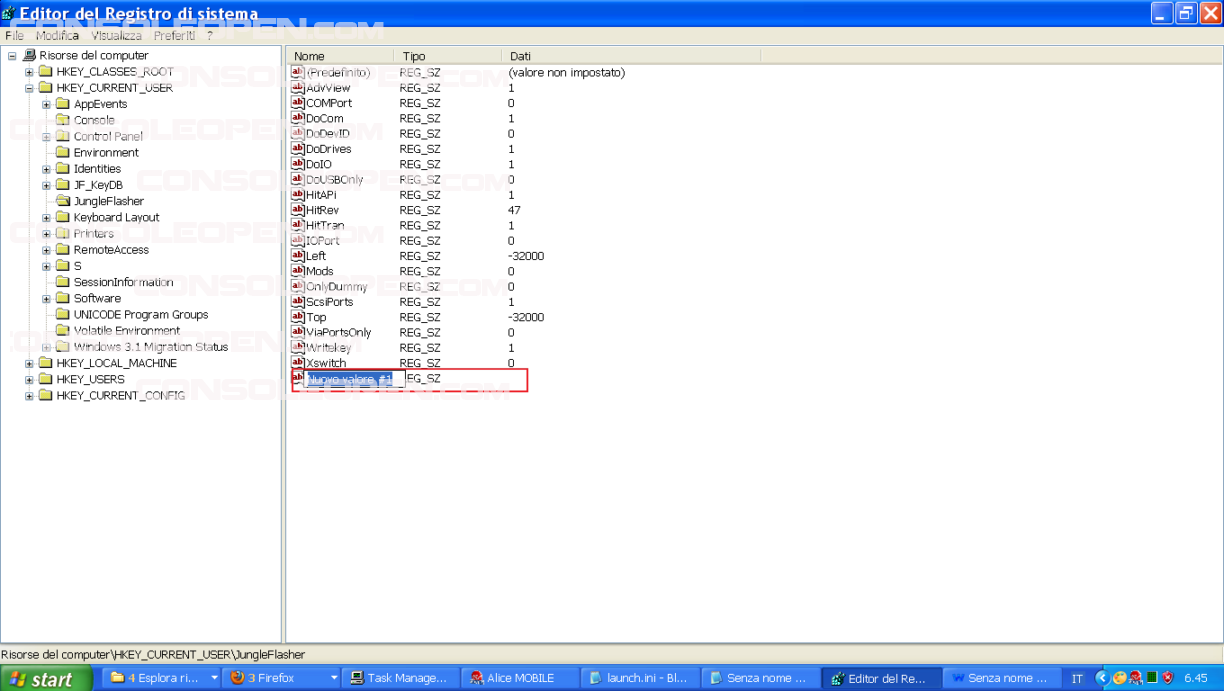Select the COMPort registry value icon
The image size is (1224, 691).
click(297, 103)
